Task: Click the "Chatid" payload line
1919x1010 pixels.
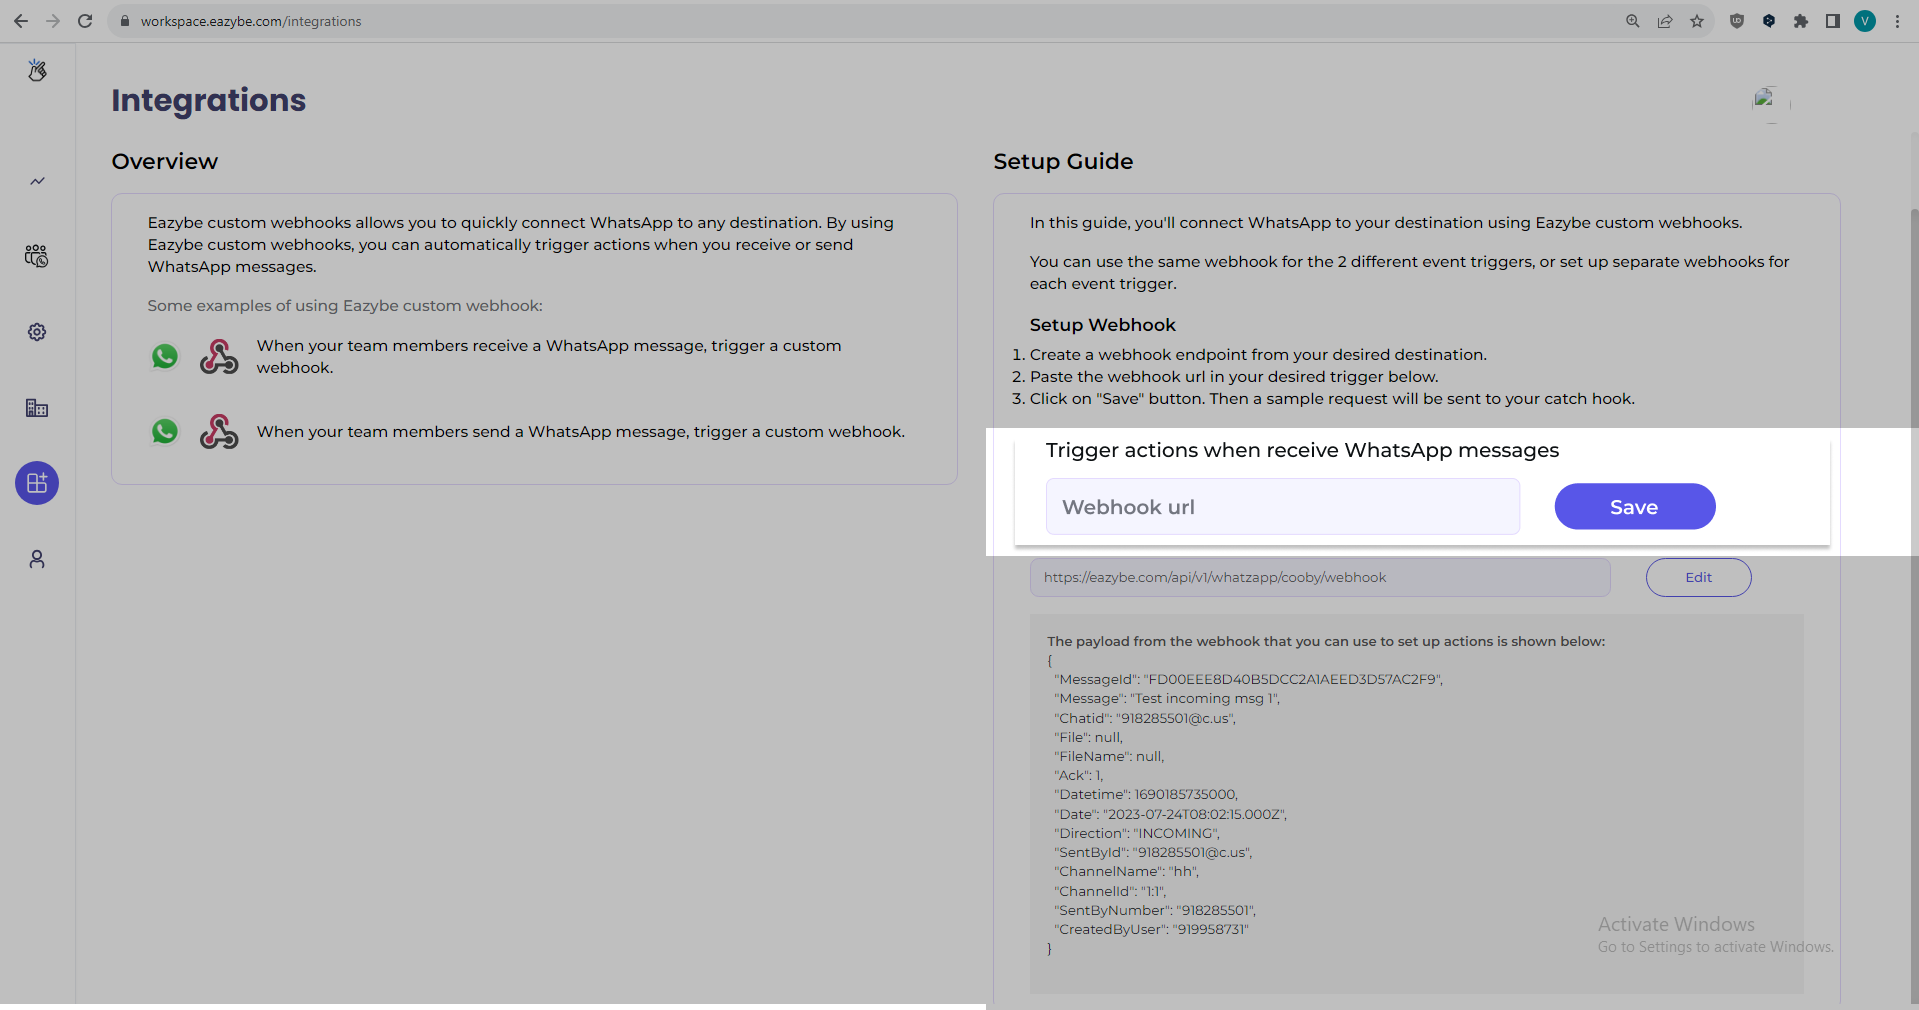Action: (x=1145, y=718)
